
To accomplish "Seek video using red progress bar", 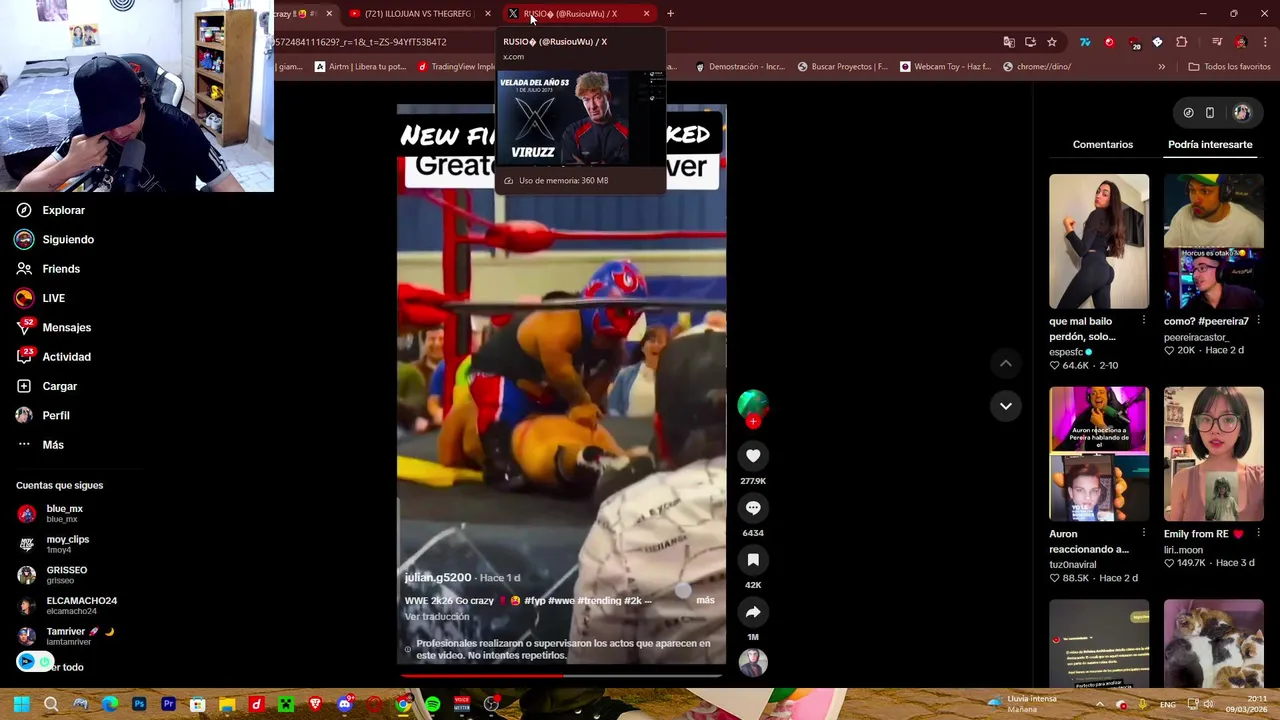I will [561, 676].
